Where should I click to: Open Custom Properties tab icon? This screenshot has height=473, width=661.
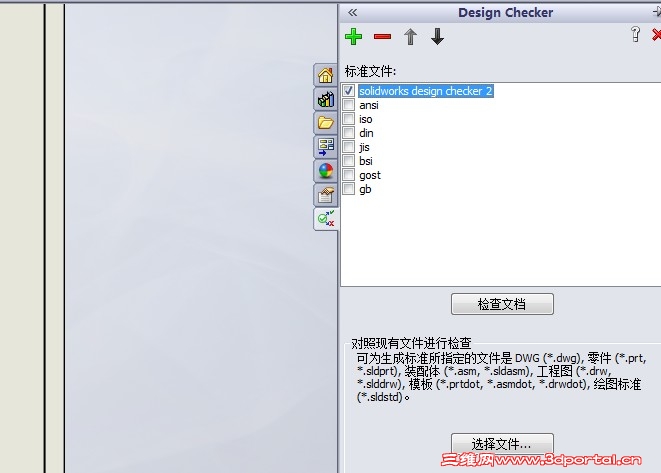(325, 195)
